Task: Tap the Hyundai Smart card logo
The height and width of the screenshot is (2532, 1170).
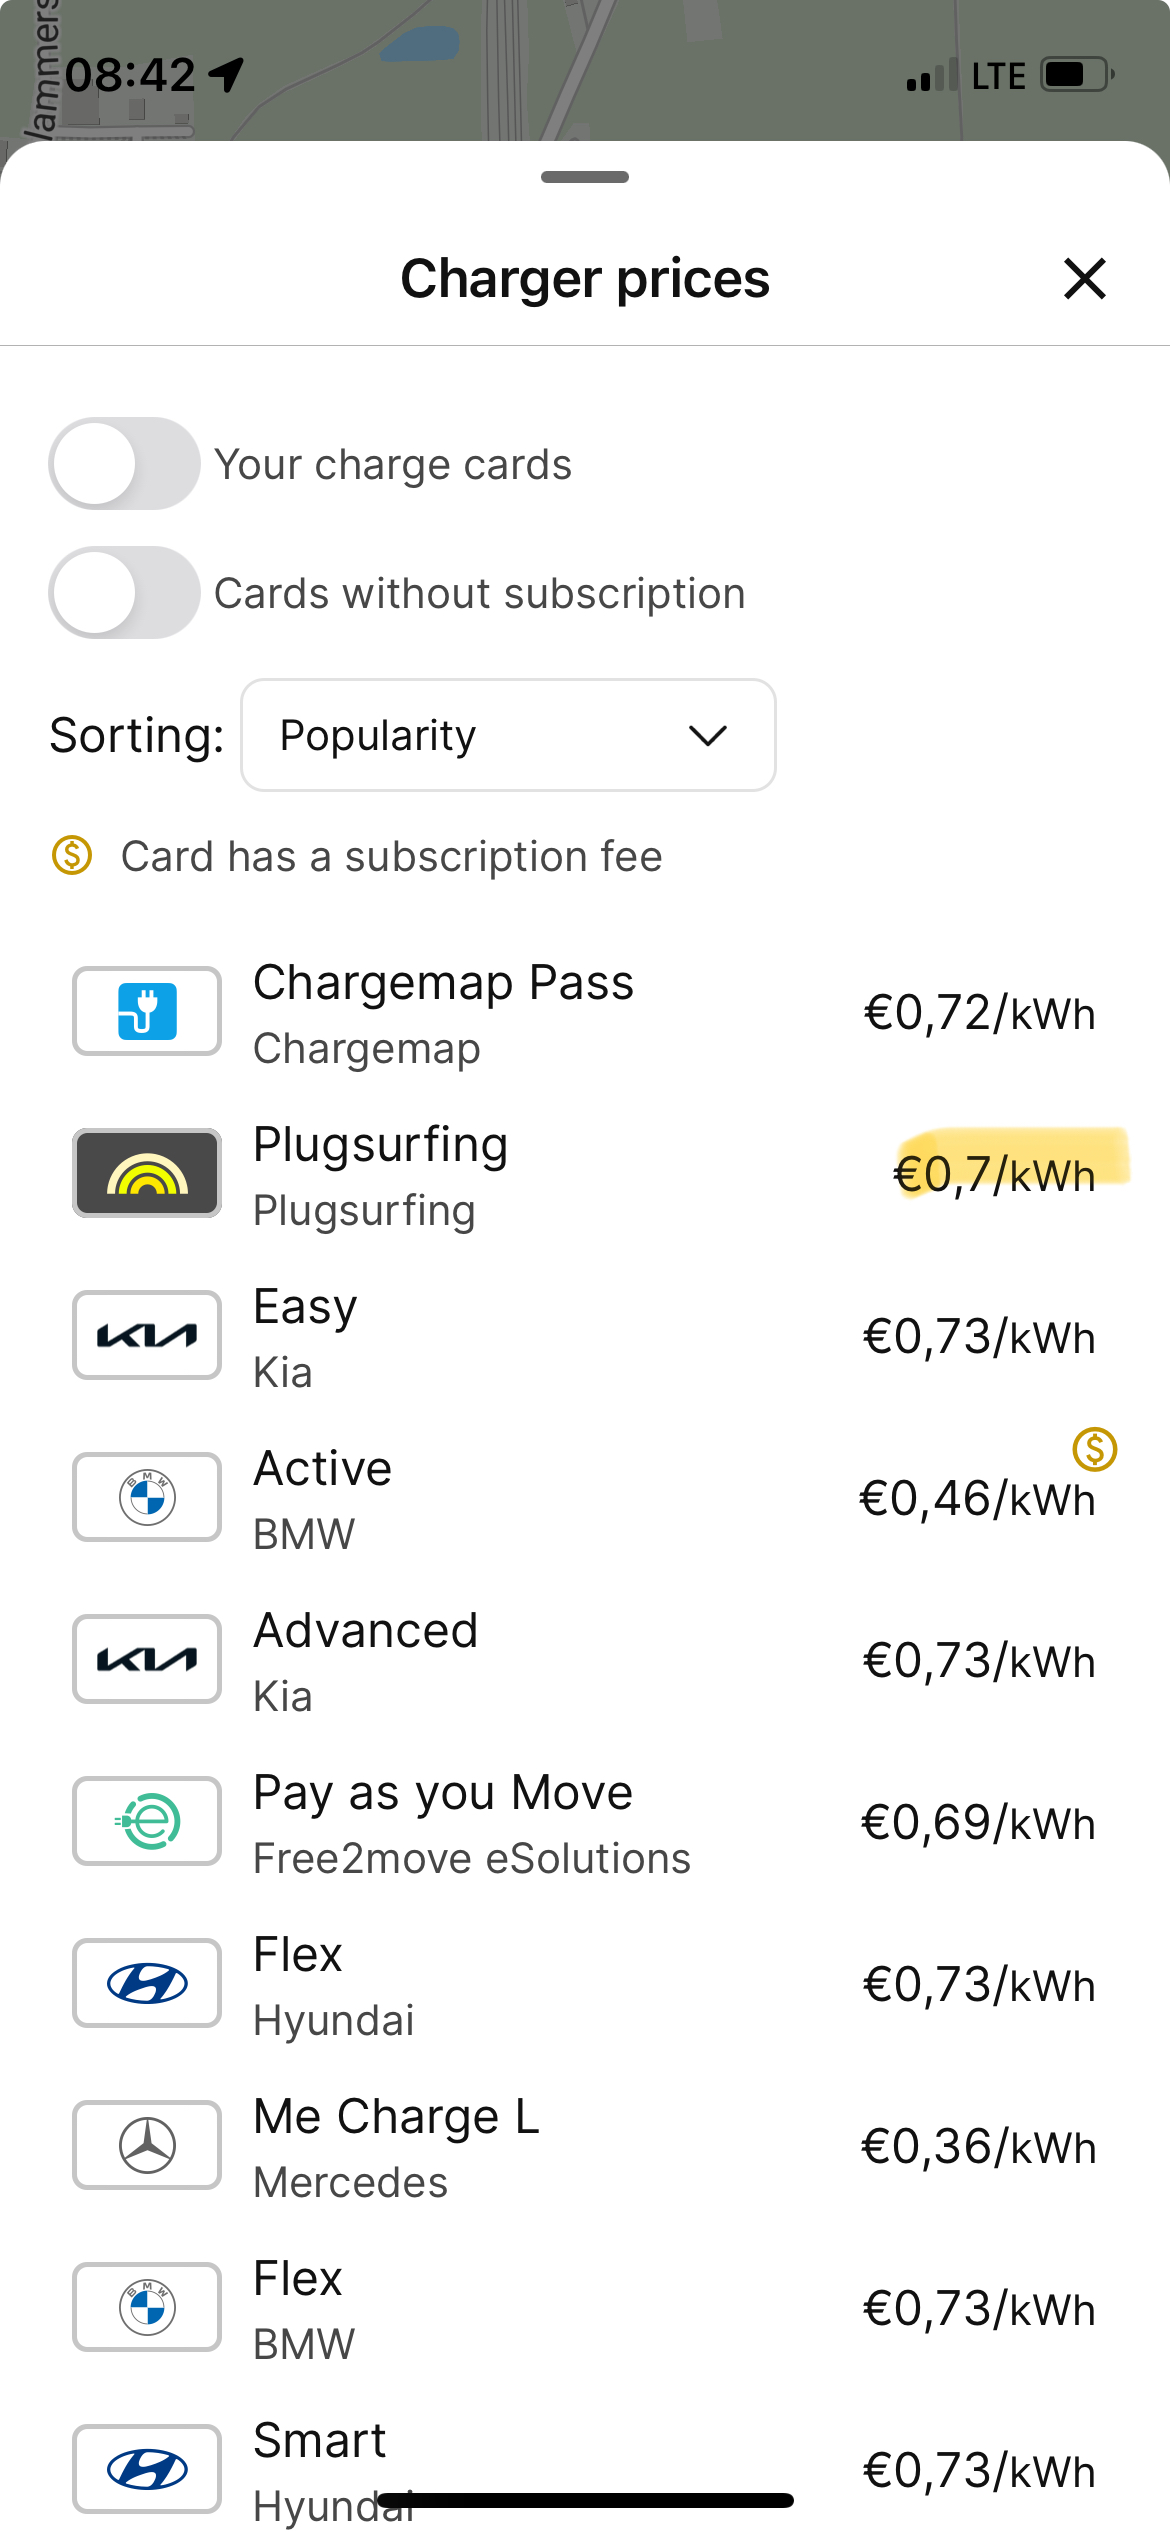Action: [147, 2469]
